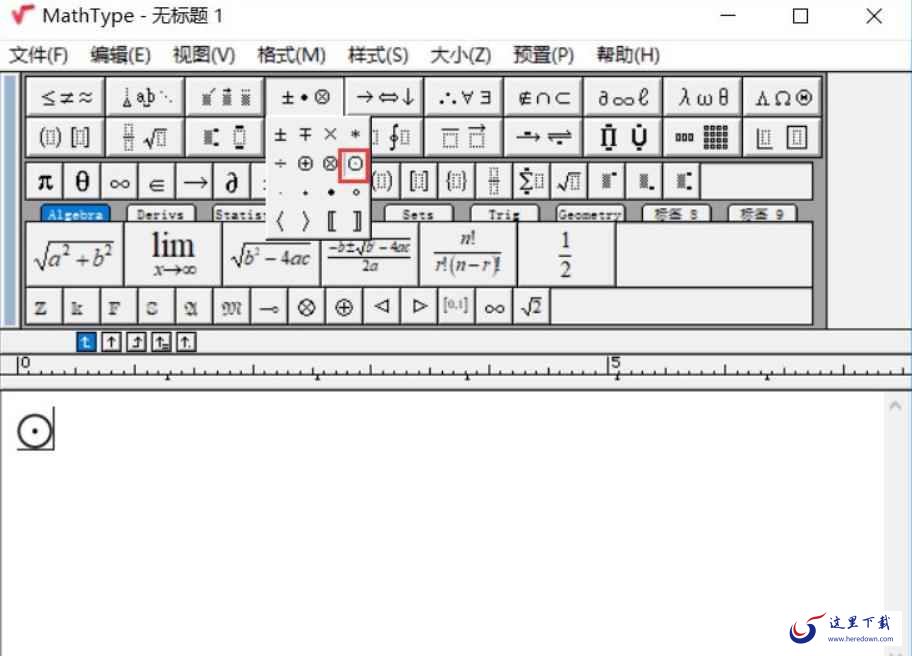Open the fraction and radical templates palette

tap(146, 137)
